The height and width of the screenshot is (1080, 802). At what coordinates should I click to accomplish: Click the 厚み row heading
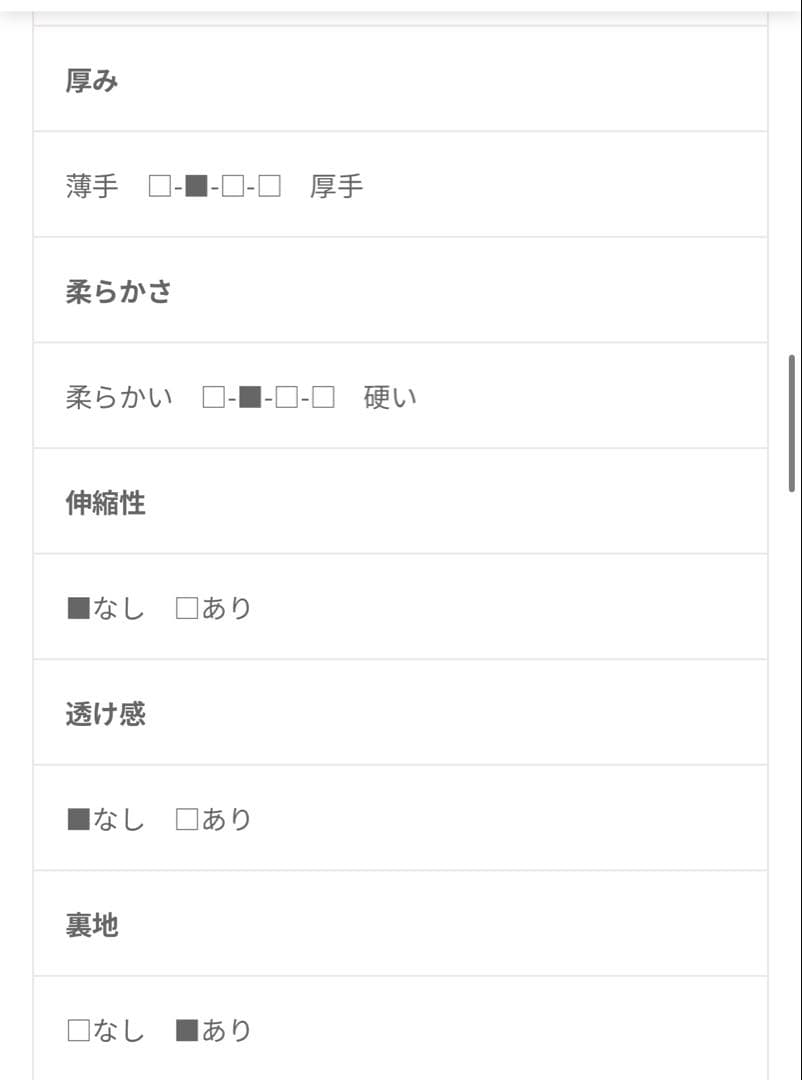point(92,81)
